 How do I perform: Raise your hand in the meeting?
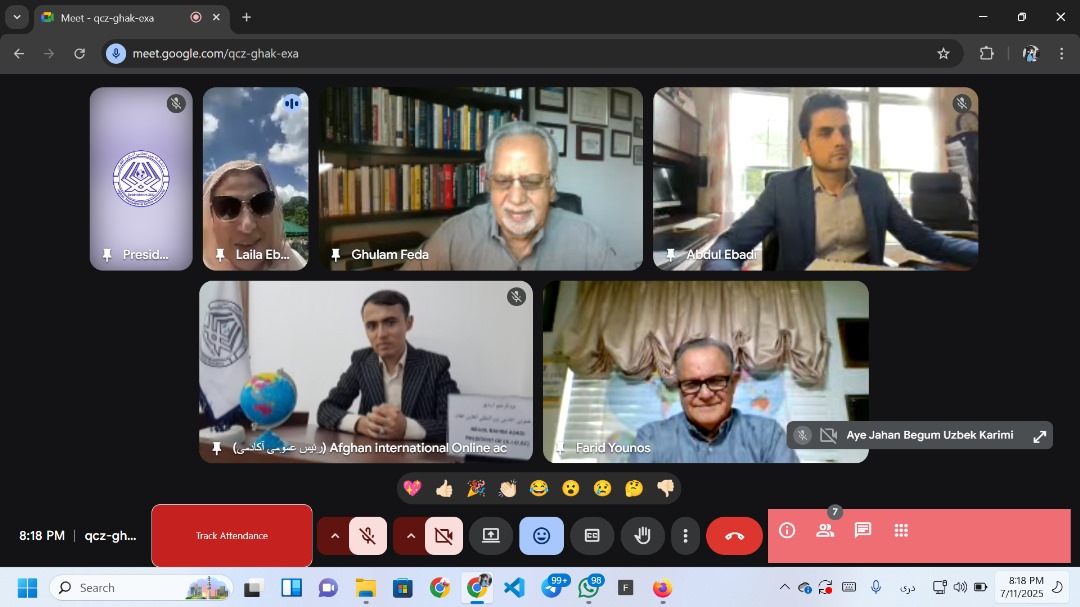[642, 536]
